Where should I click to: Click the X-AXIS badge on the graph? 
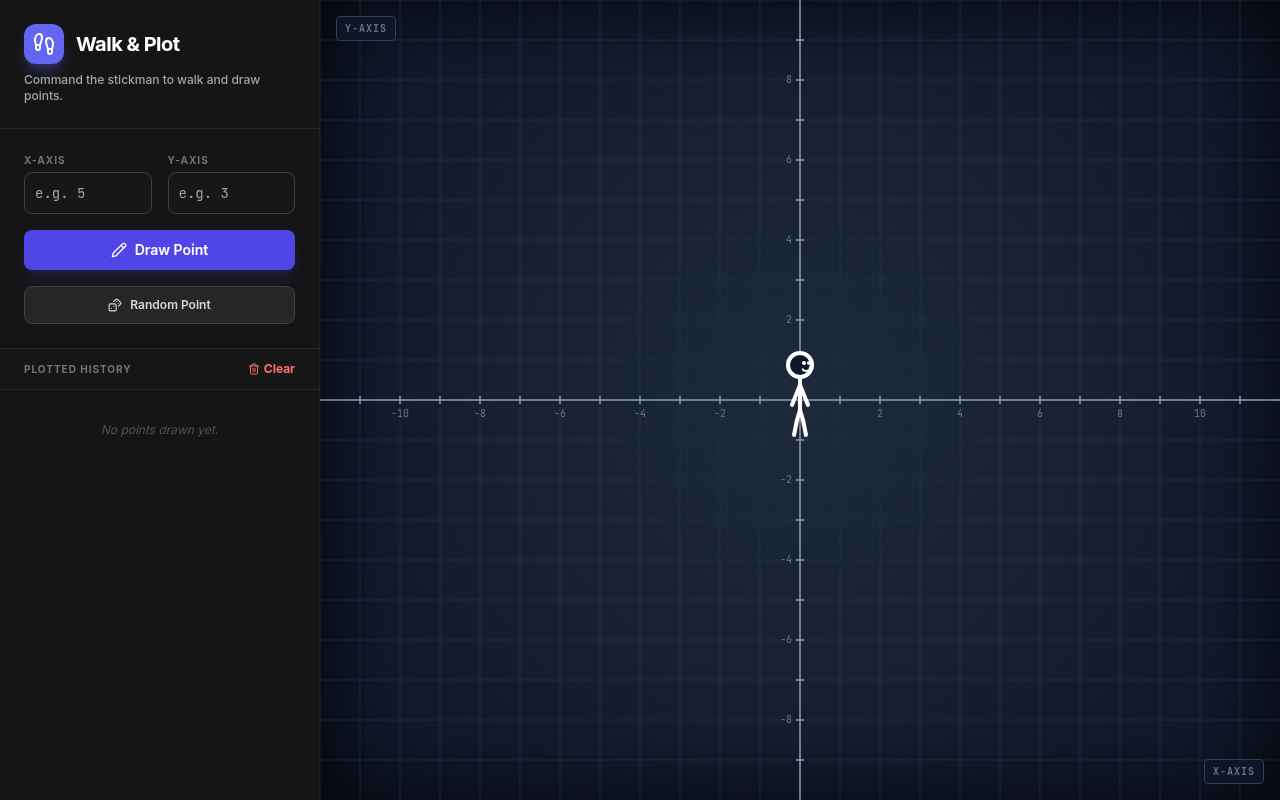coord(1234,771)
